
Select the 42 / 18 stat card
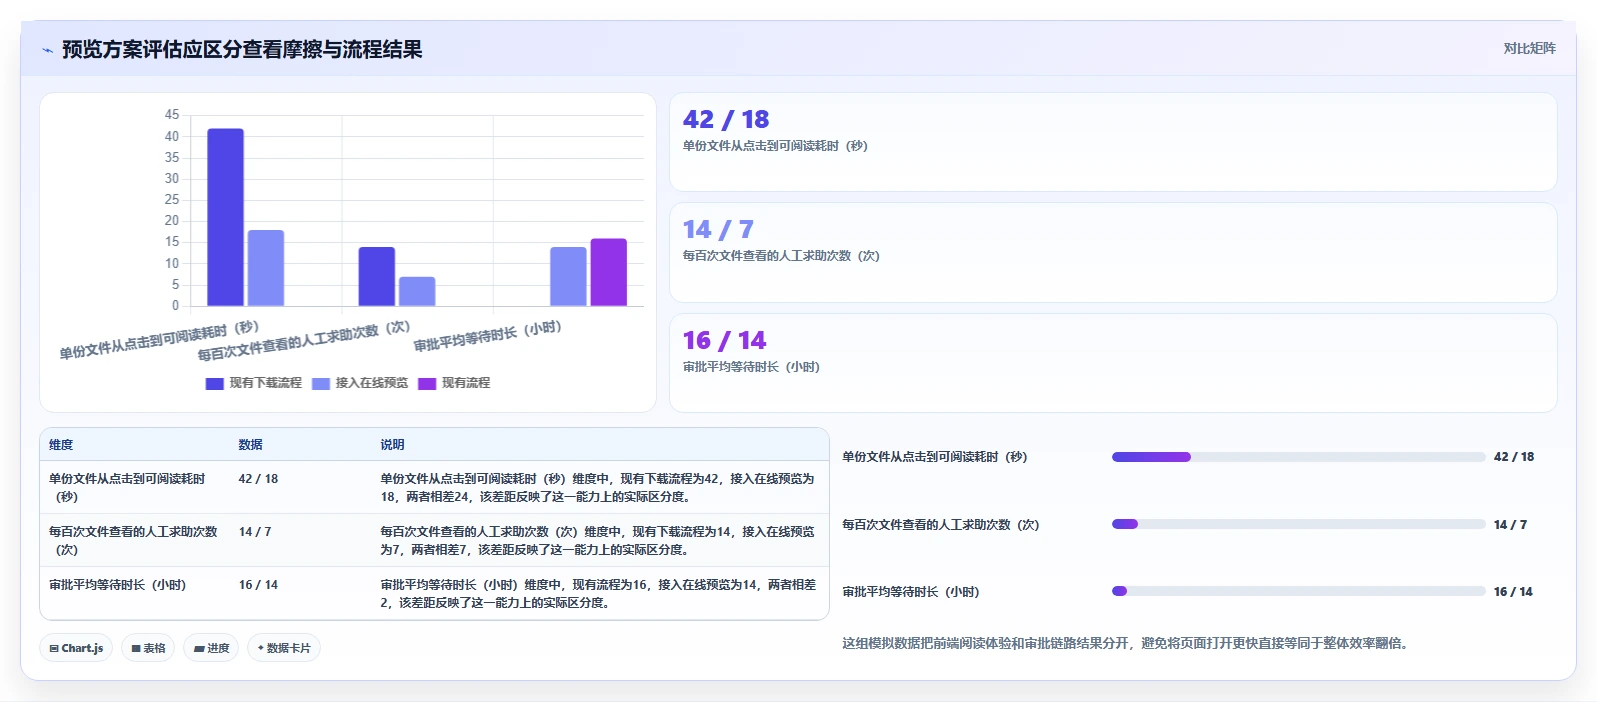click(1113, 142)
